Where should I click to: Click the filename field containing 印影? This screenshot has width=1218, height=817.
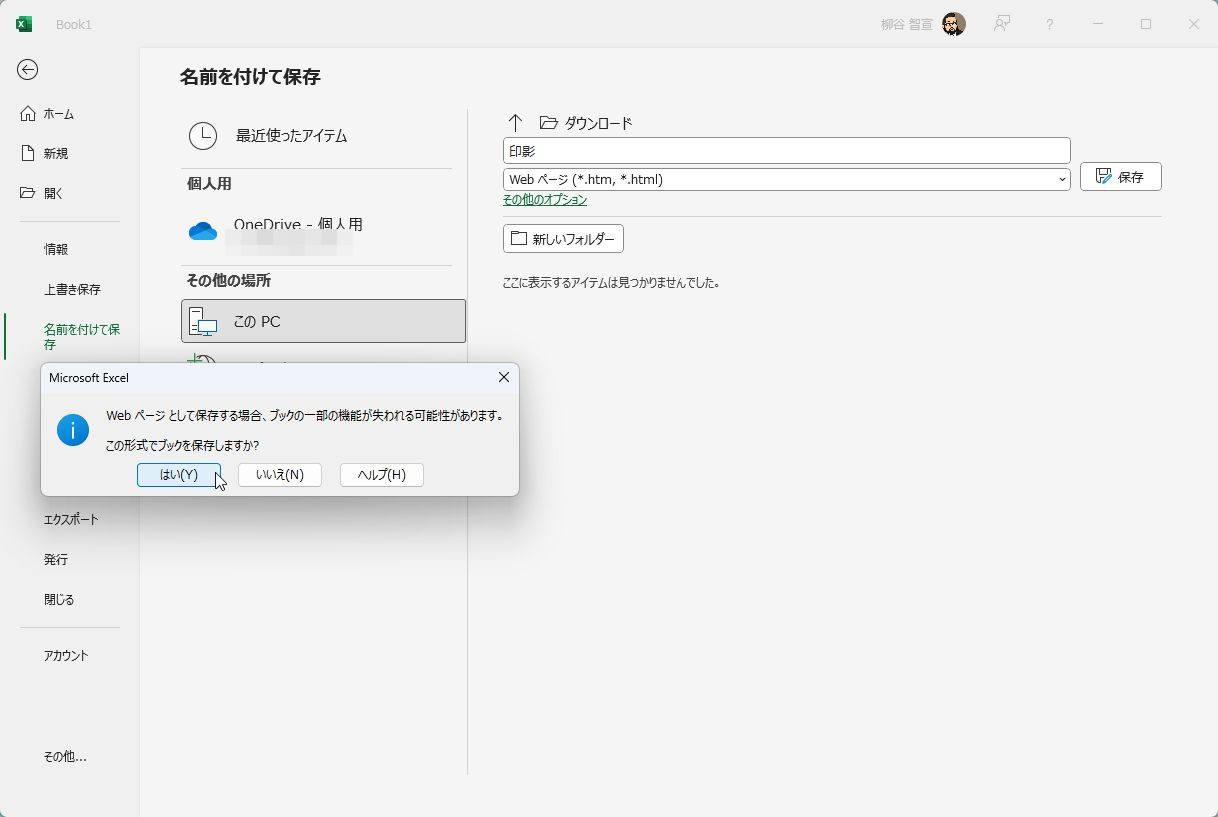coord(786,149)
